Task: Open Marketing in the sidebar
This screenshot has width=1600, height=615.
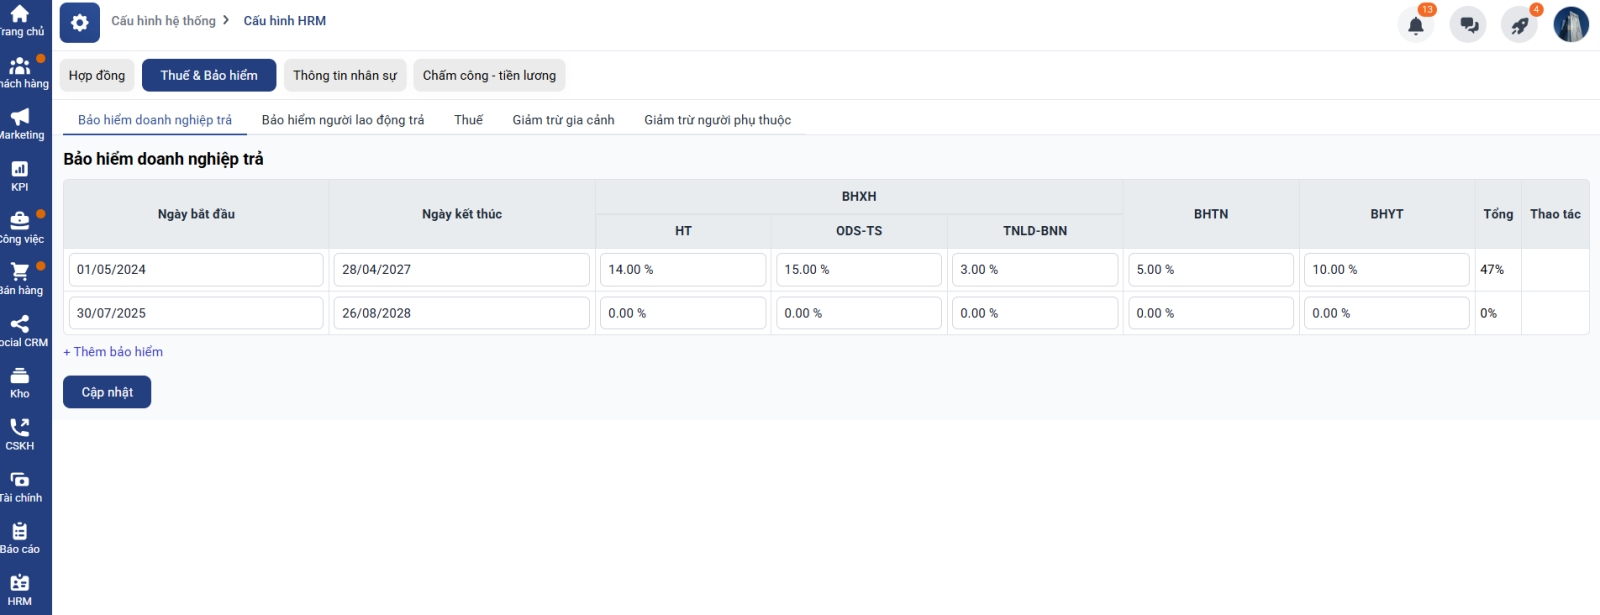Action: (20, 123)
